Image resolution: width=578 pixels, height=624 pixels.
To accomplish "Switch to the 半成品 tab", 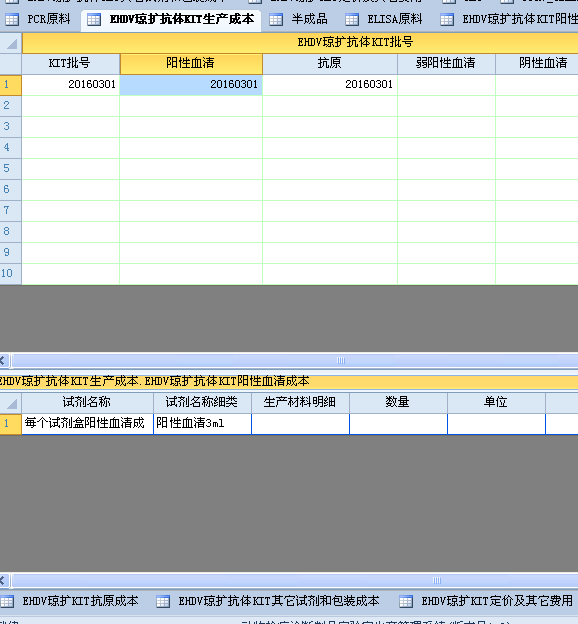I will [309, 19].
